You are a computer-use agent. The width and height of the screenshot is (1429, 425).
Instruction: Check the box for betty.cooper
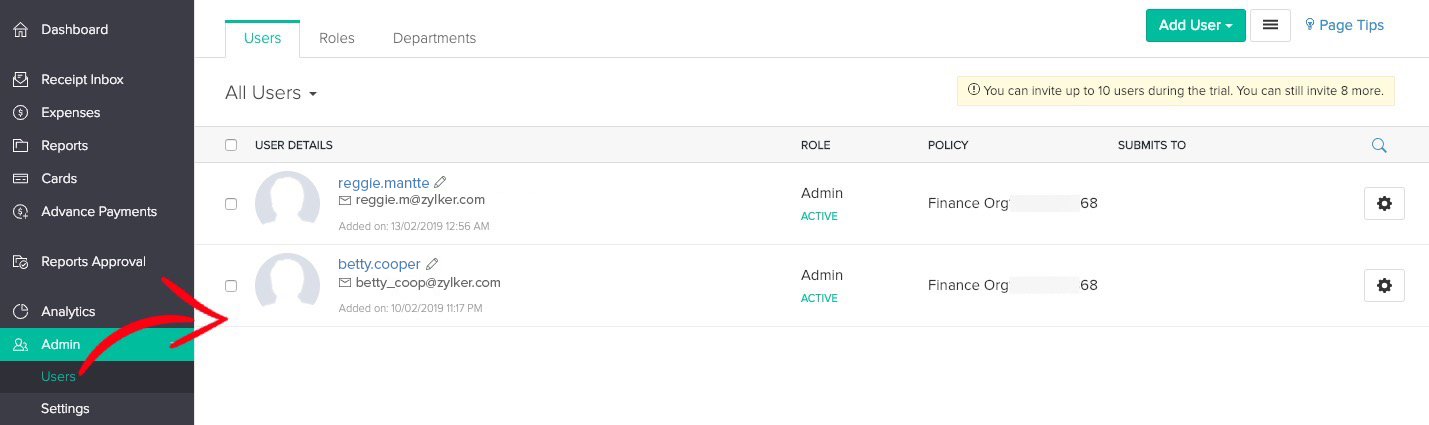(x=231, y=285)
